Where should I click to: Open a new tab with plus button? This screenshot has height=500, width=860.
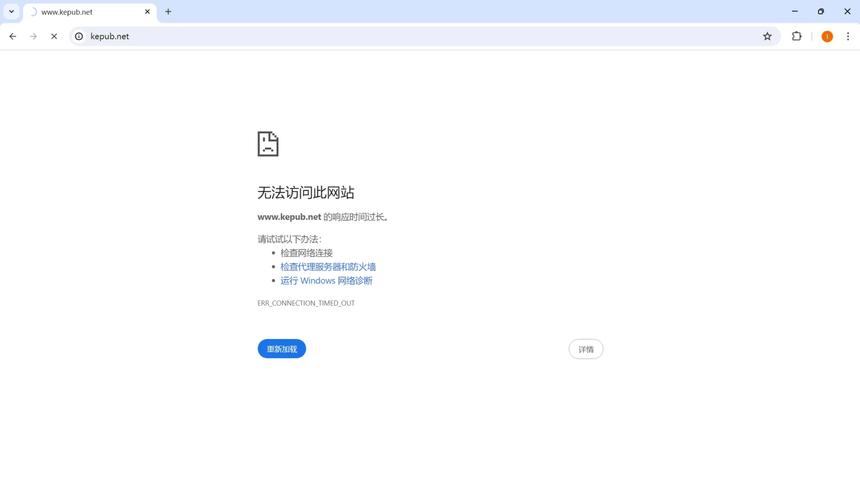click(168, 12)
